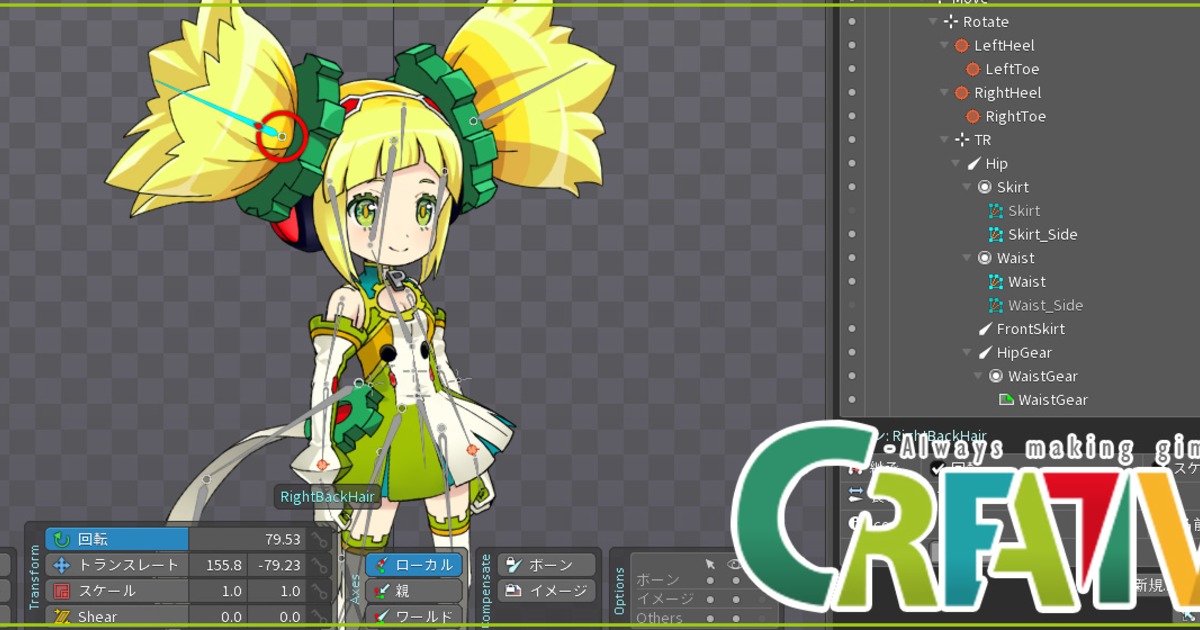Viewport: 1200px width, 630px height.
Task: Click the LeftHeel bone icon
Action: 961,46
